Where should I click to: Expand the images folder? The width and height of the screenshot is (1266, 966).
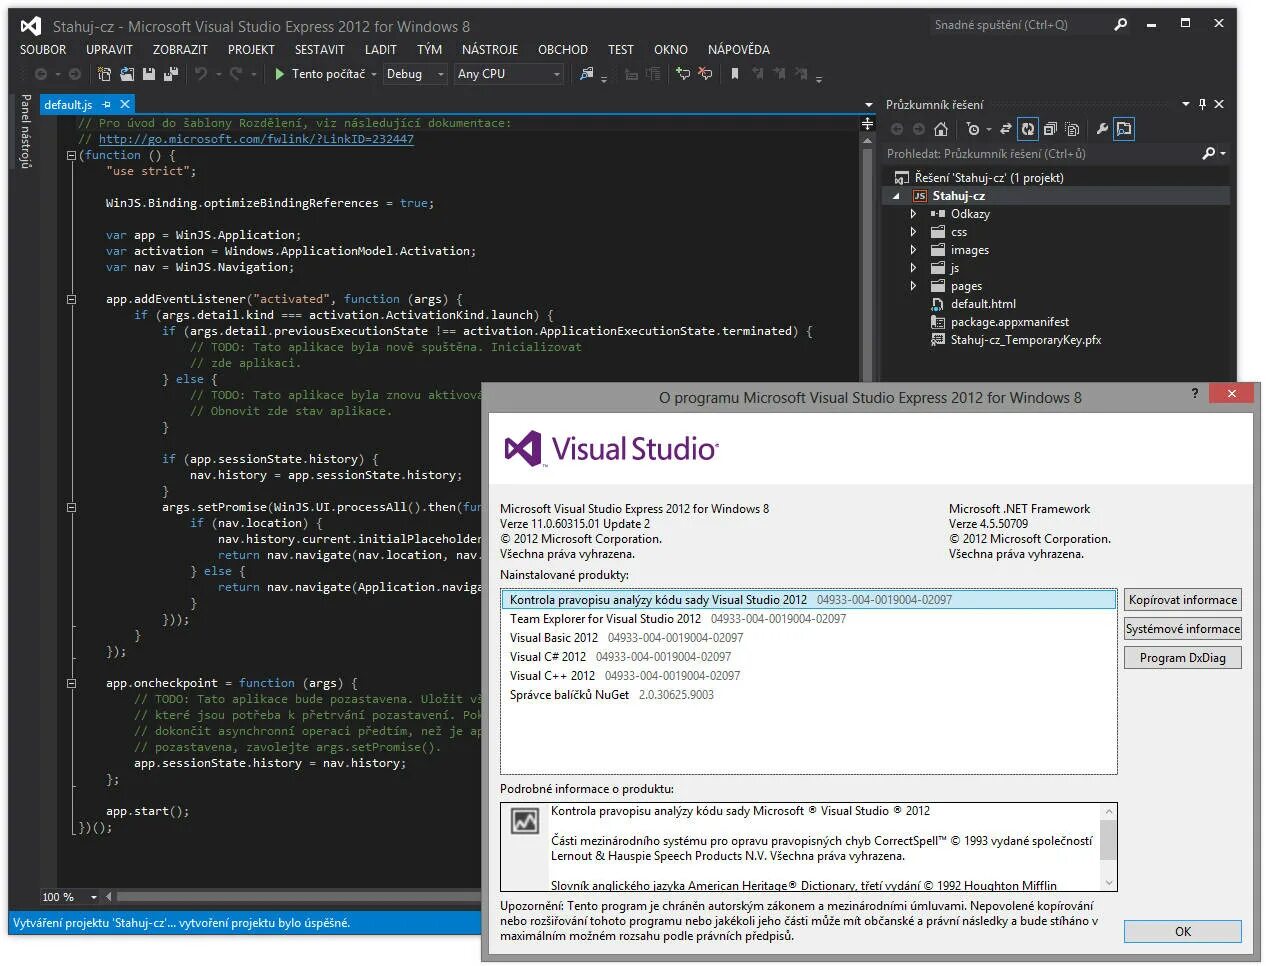[x=913, y=250]
